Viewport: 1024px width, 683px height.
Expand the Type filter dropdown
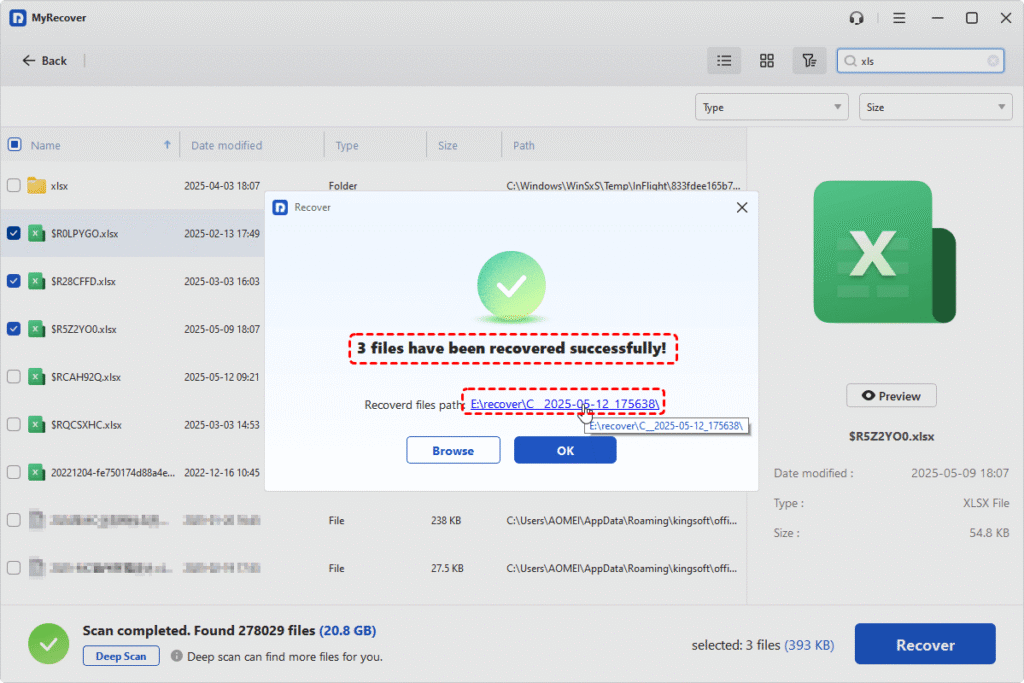pyautogui.click(x=770, y=107)
